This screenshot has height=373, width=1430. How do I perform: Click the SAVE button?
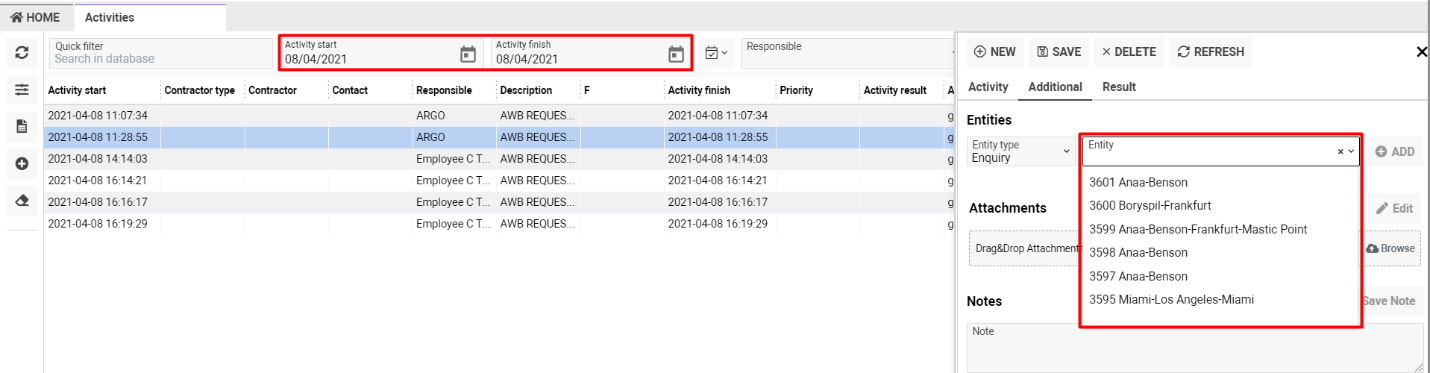(x=1059, y=52)
